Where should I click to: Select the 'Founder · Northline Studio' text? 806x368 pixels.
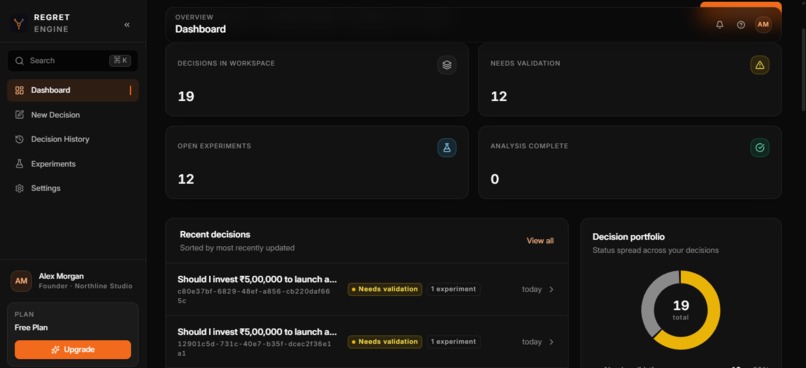tap(85, 286)
